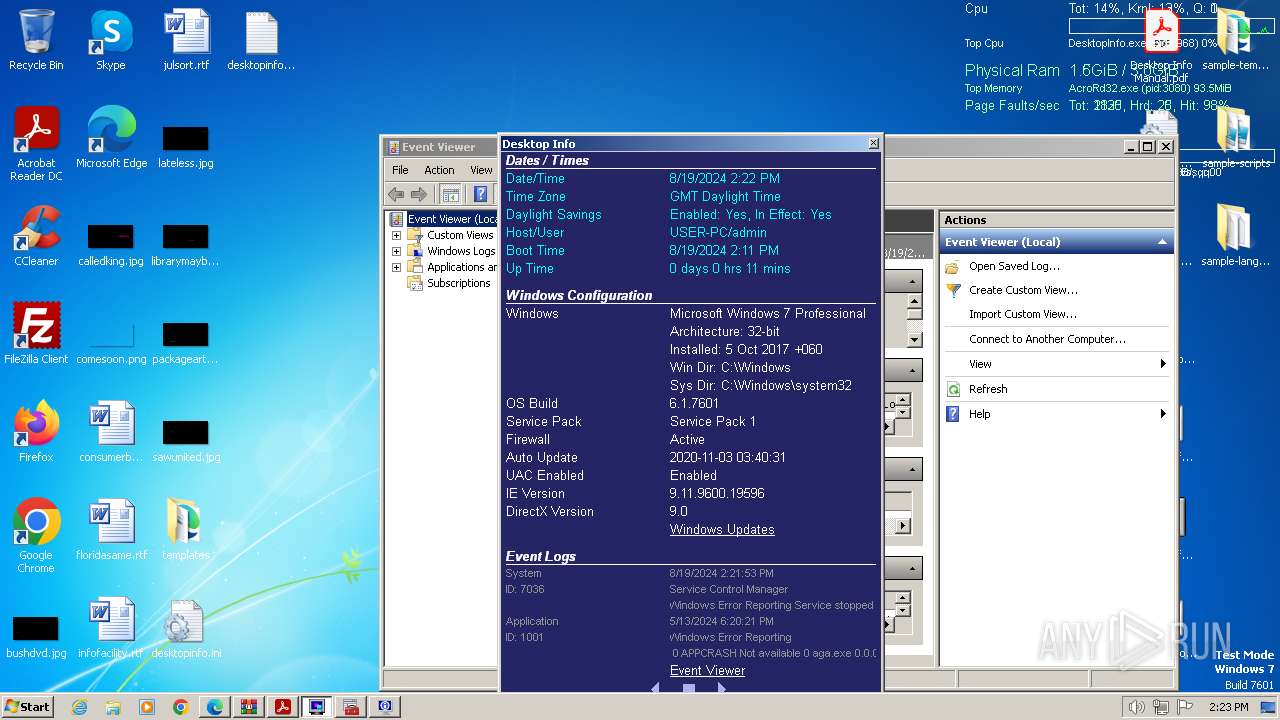Expand Applications and Services Logs node
The image size is (1280, 720).
click(396, 268)
